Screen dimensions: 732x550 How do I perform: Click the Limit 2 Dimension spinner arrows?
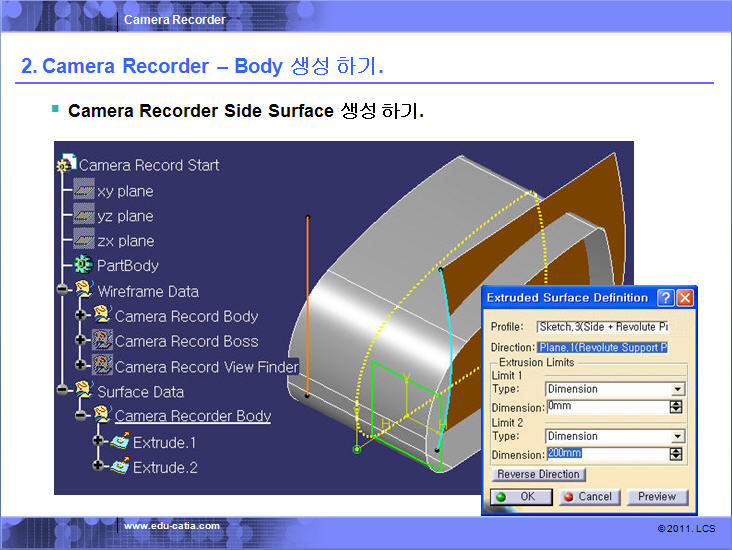[676, 454]
